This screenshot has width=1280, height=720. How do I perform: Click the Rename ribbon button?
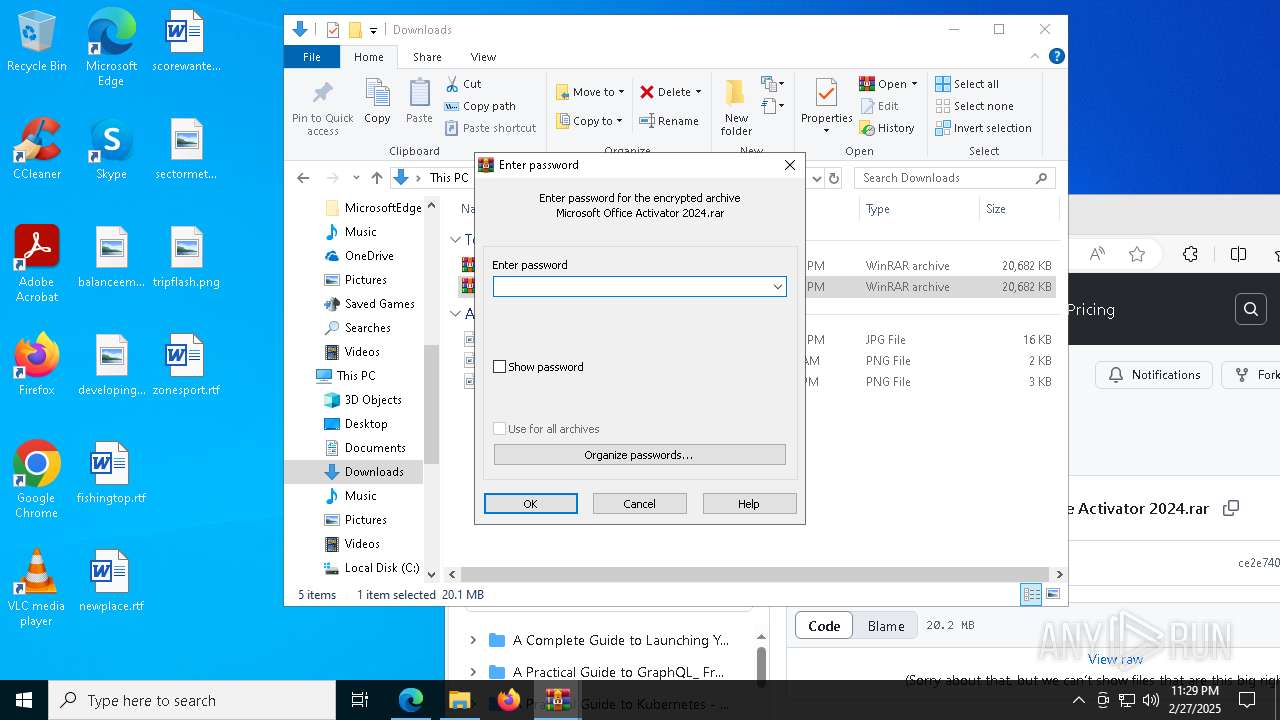670,121
